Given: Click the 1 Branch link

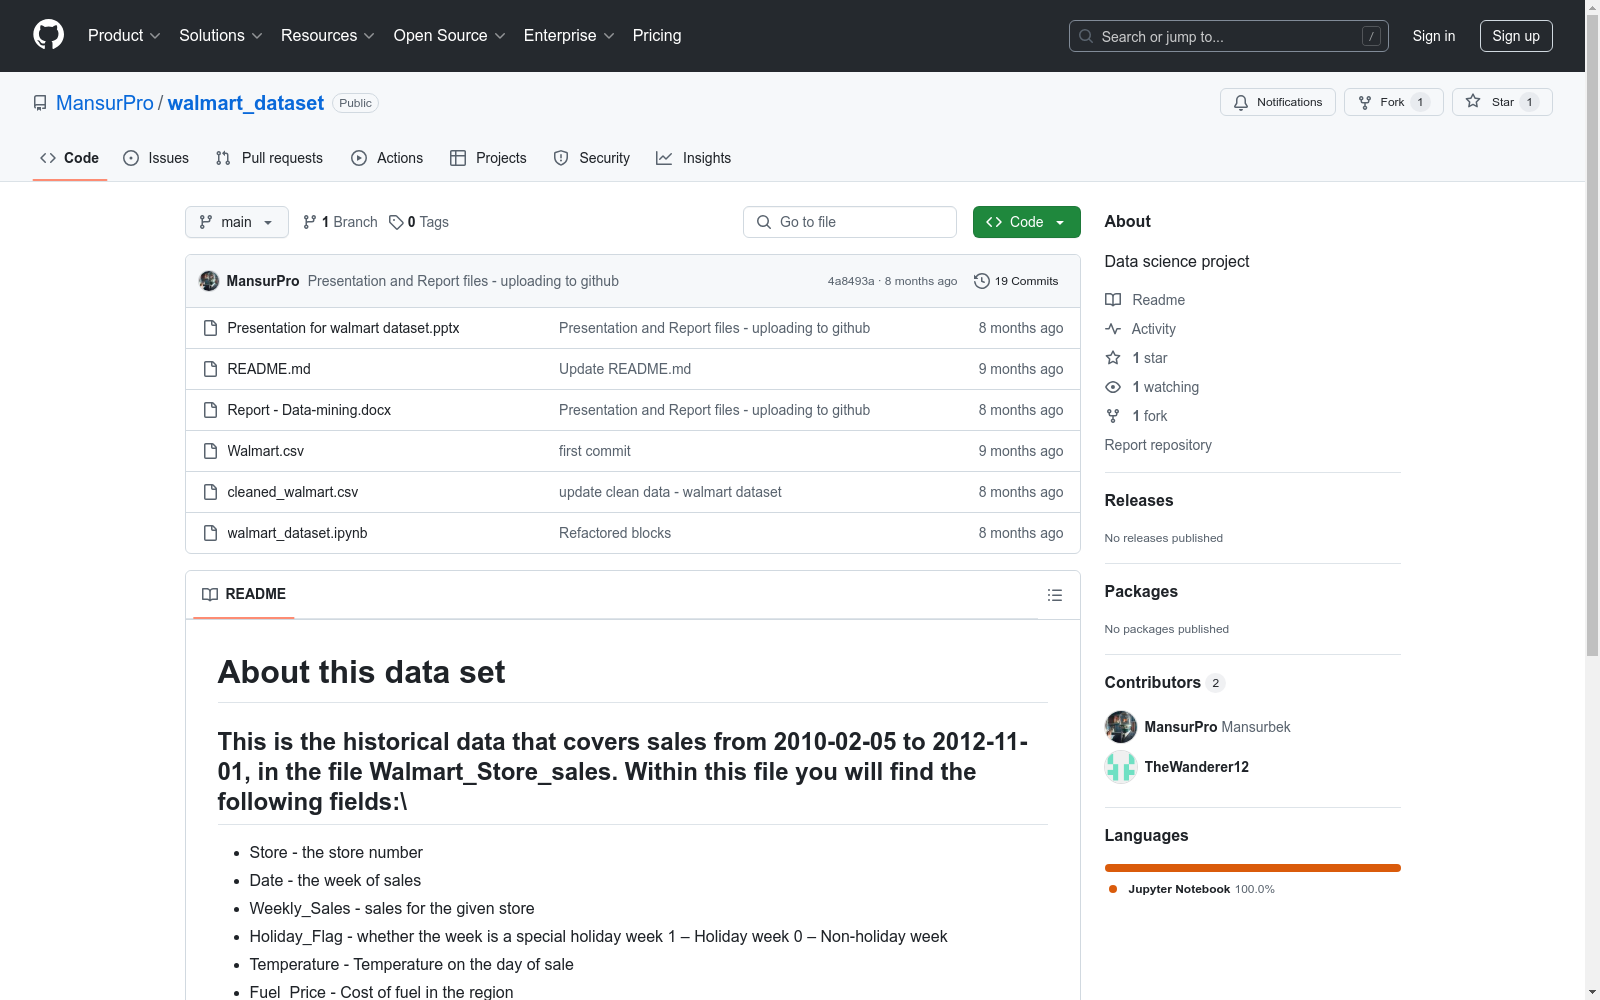Looking at the screenshot, I should click(340, 222).
